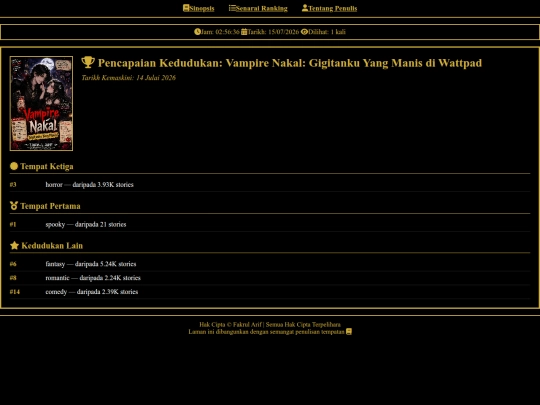
Task: Click the fantasy ranking row text
Action: [x=91, y=264]
